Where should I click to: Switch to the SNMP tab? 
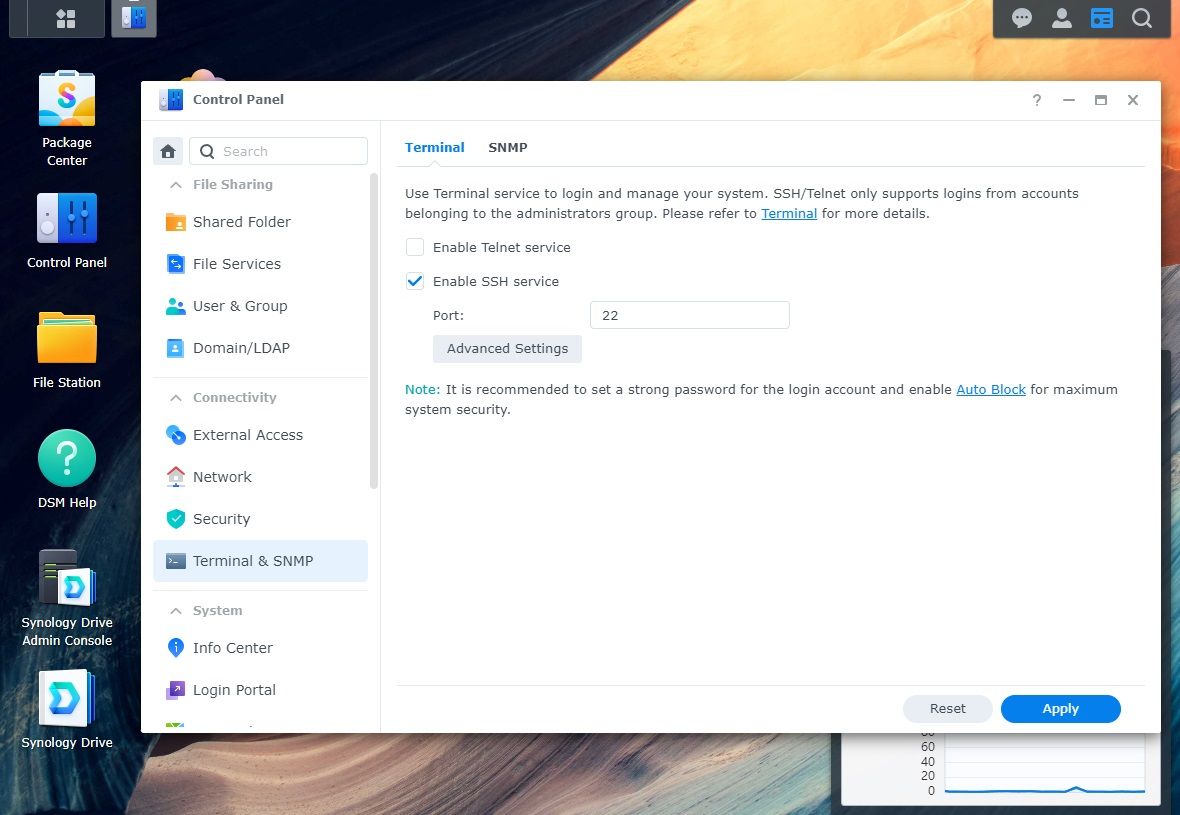click(508, 147)
